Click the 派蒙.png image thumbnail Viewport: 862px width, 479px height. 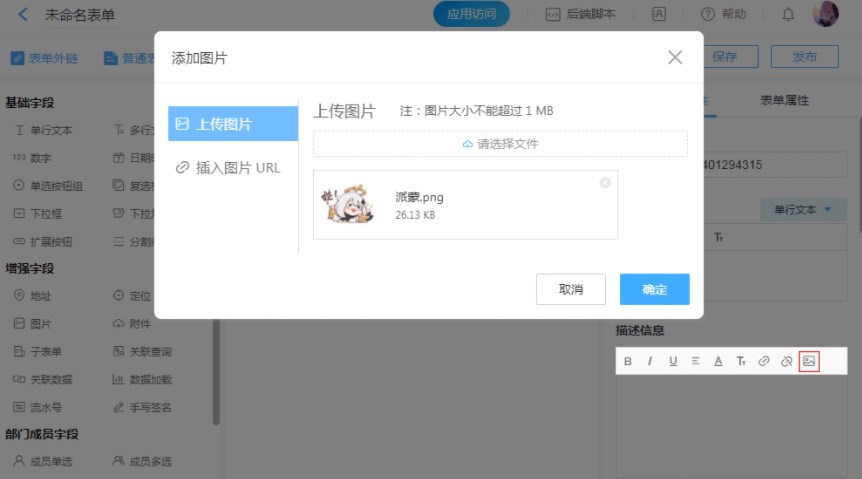[x=348, y=204]
